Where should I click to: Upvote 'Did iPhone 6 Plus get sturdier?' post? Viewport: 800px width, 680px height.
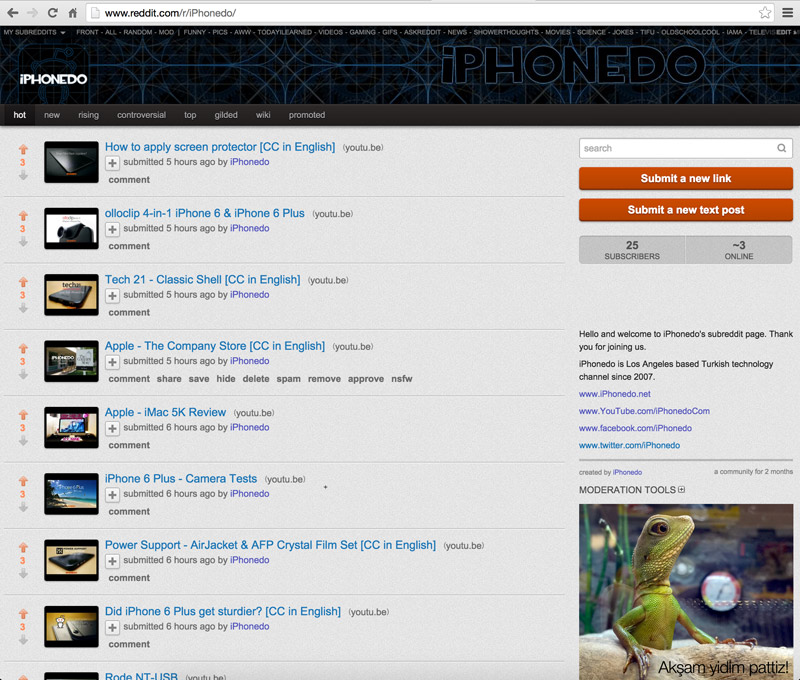23,614
